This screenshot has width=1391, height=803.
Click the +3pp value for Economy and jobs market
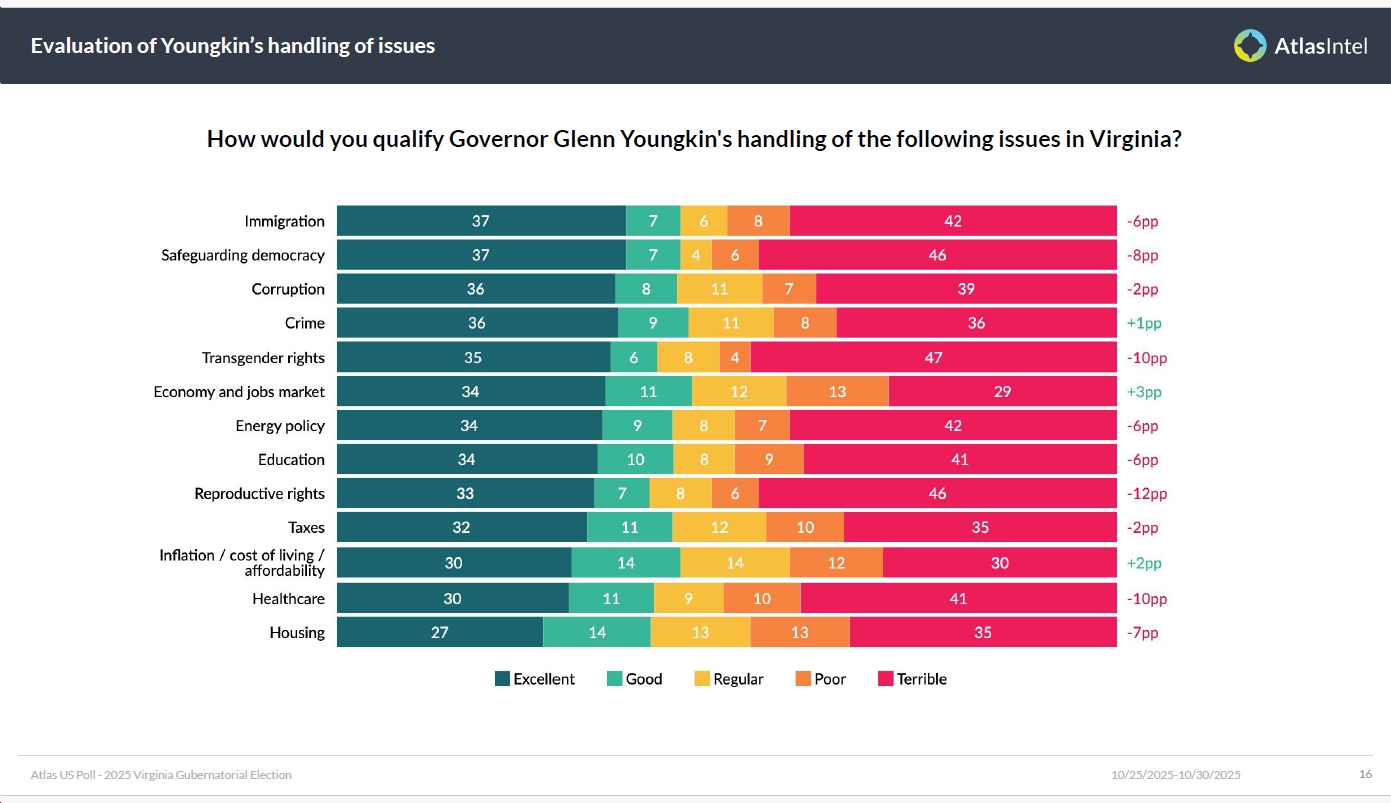coord(1143,392)
